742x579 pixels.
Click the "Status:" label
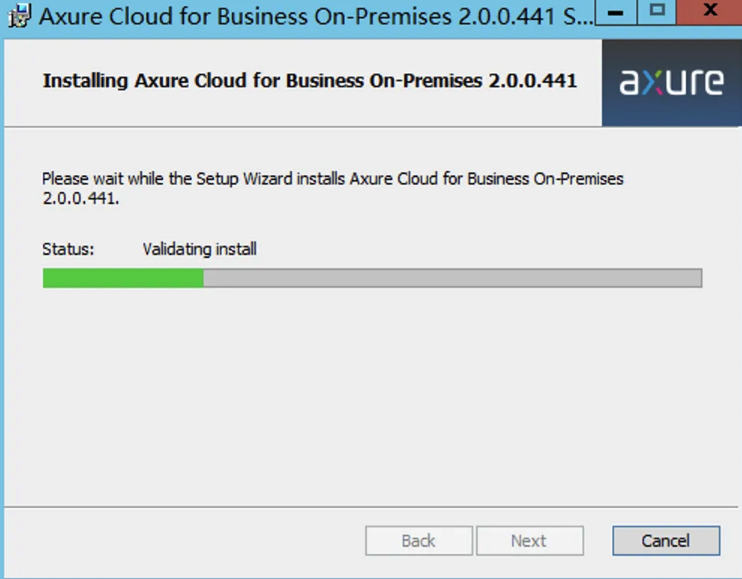tap(68, 249)
